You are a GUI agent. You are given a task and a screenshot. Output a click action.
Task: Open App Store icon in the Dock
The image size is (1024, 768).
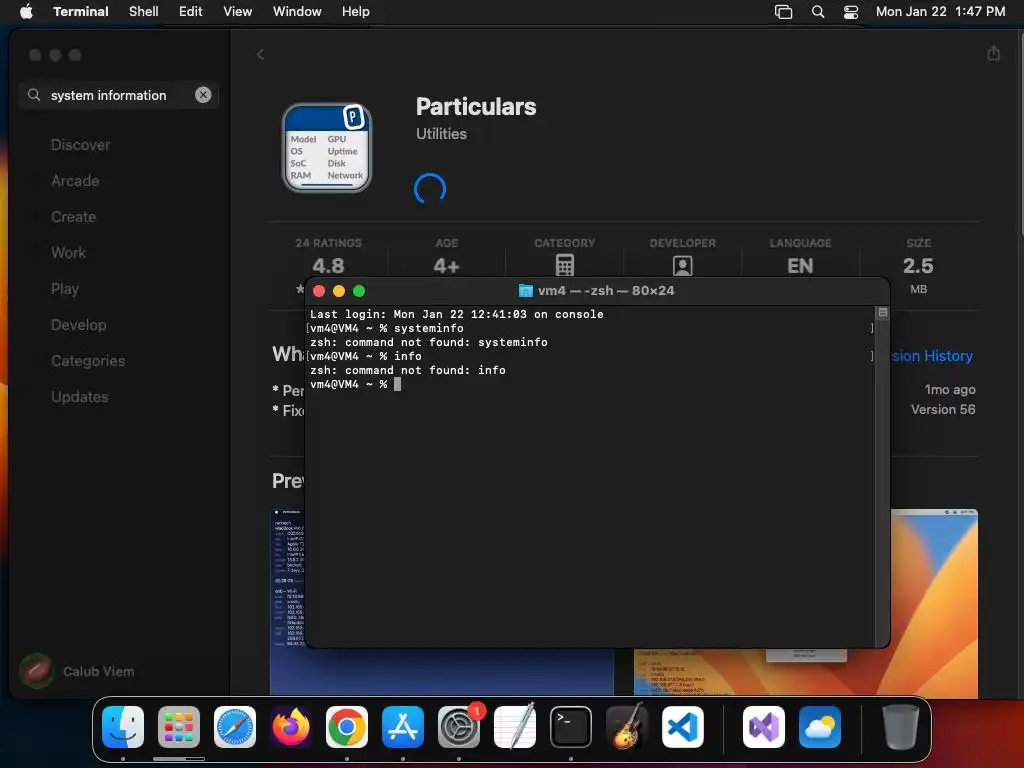click(403, 726)
